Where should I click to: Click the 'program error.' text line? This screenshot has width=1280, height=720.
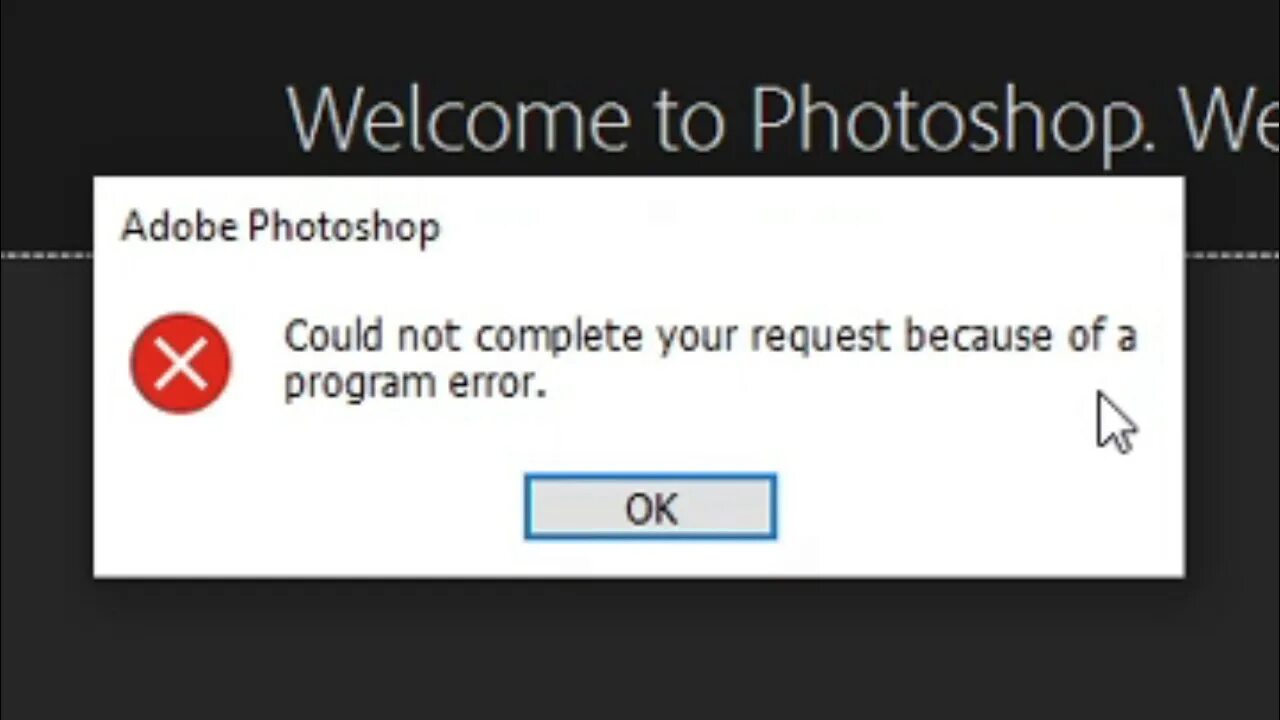(x=415, y=385)
